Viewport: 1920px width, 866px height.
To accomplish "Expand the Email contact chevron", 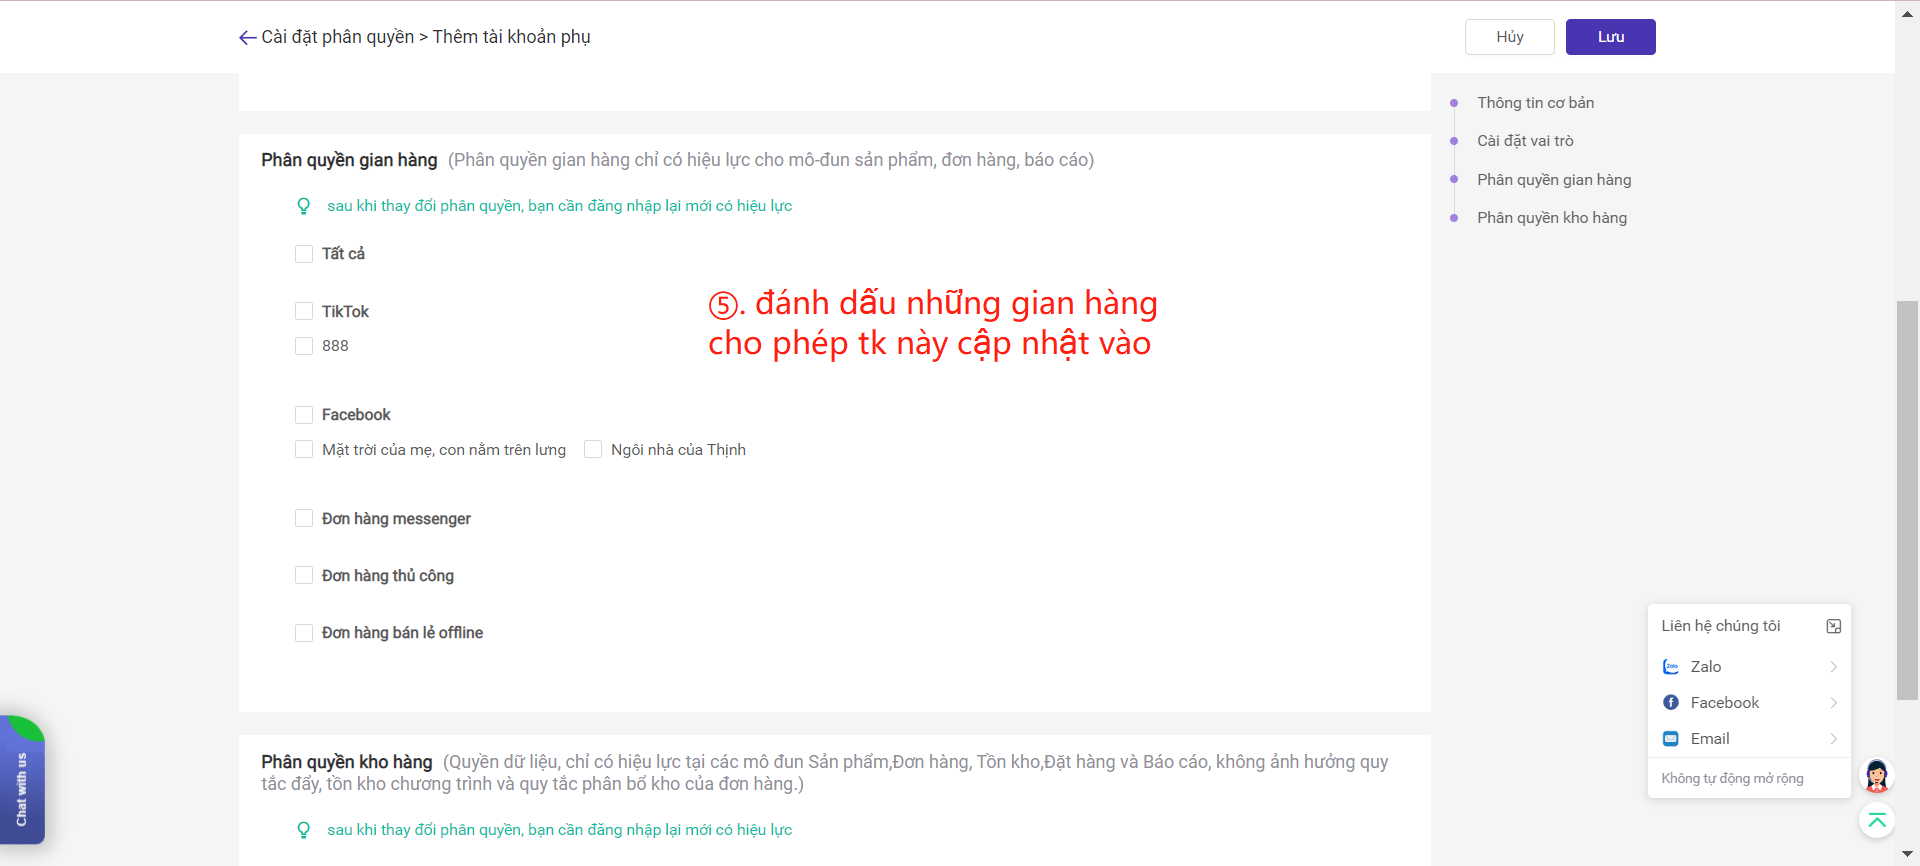I will click(x=1833, y=739).
